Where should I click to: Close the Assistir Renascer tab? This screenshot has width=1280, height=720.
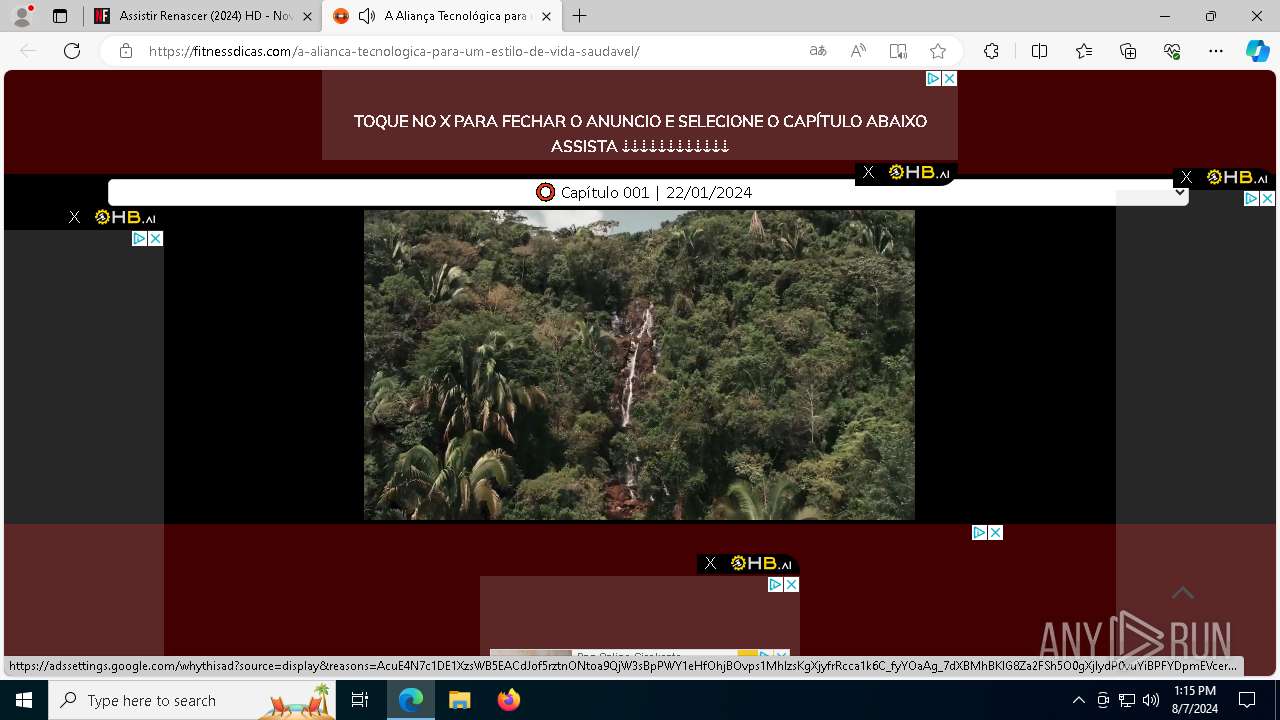307,16
